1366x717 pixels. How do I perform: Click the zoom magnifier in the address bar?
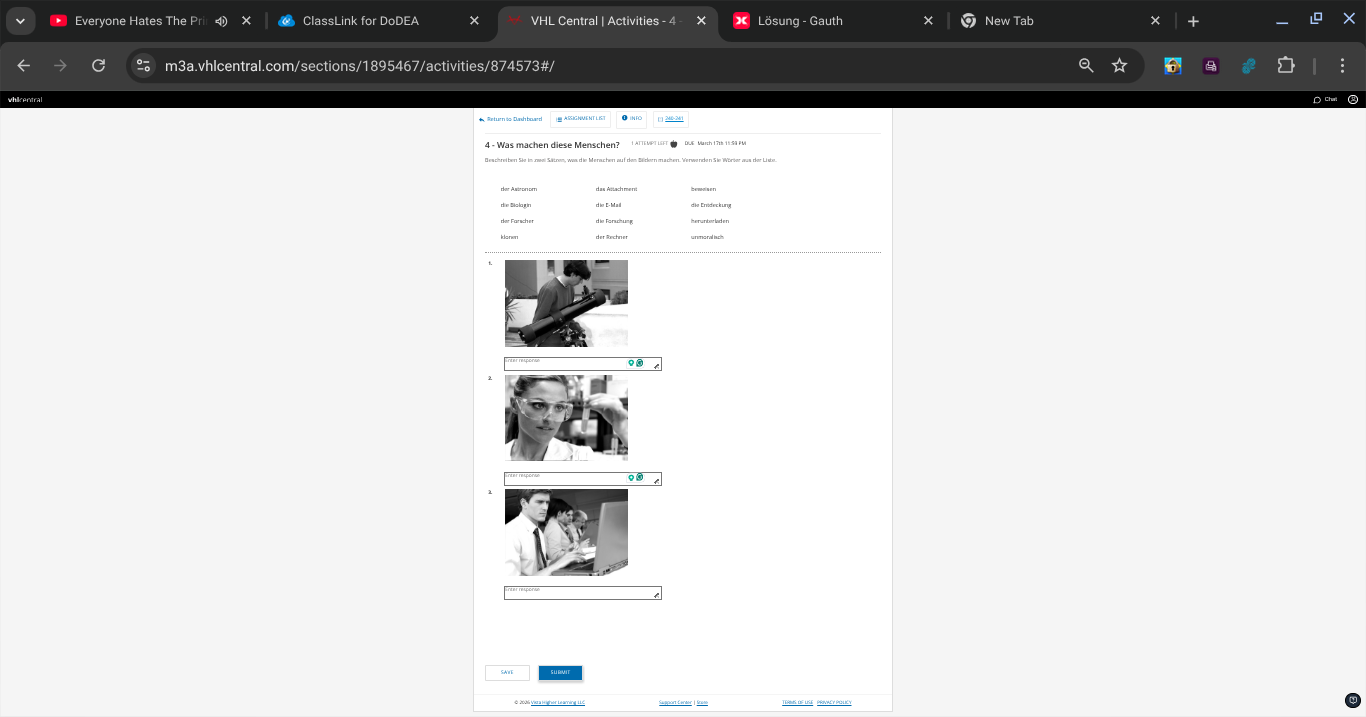(1086, 65)
